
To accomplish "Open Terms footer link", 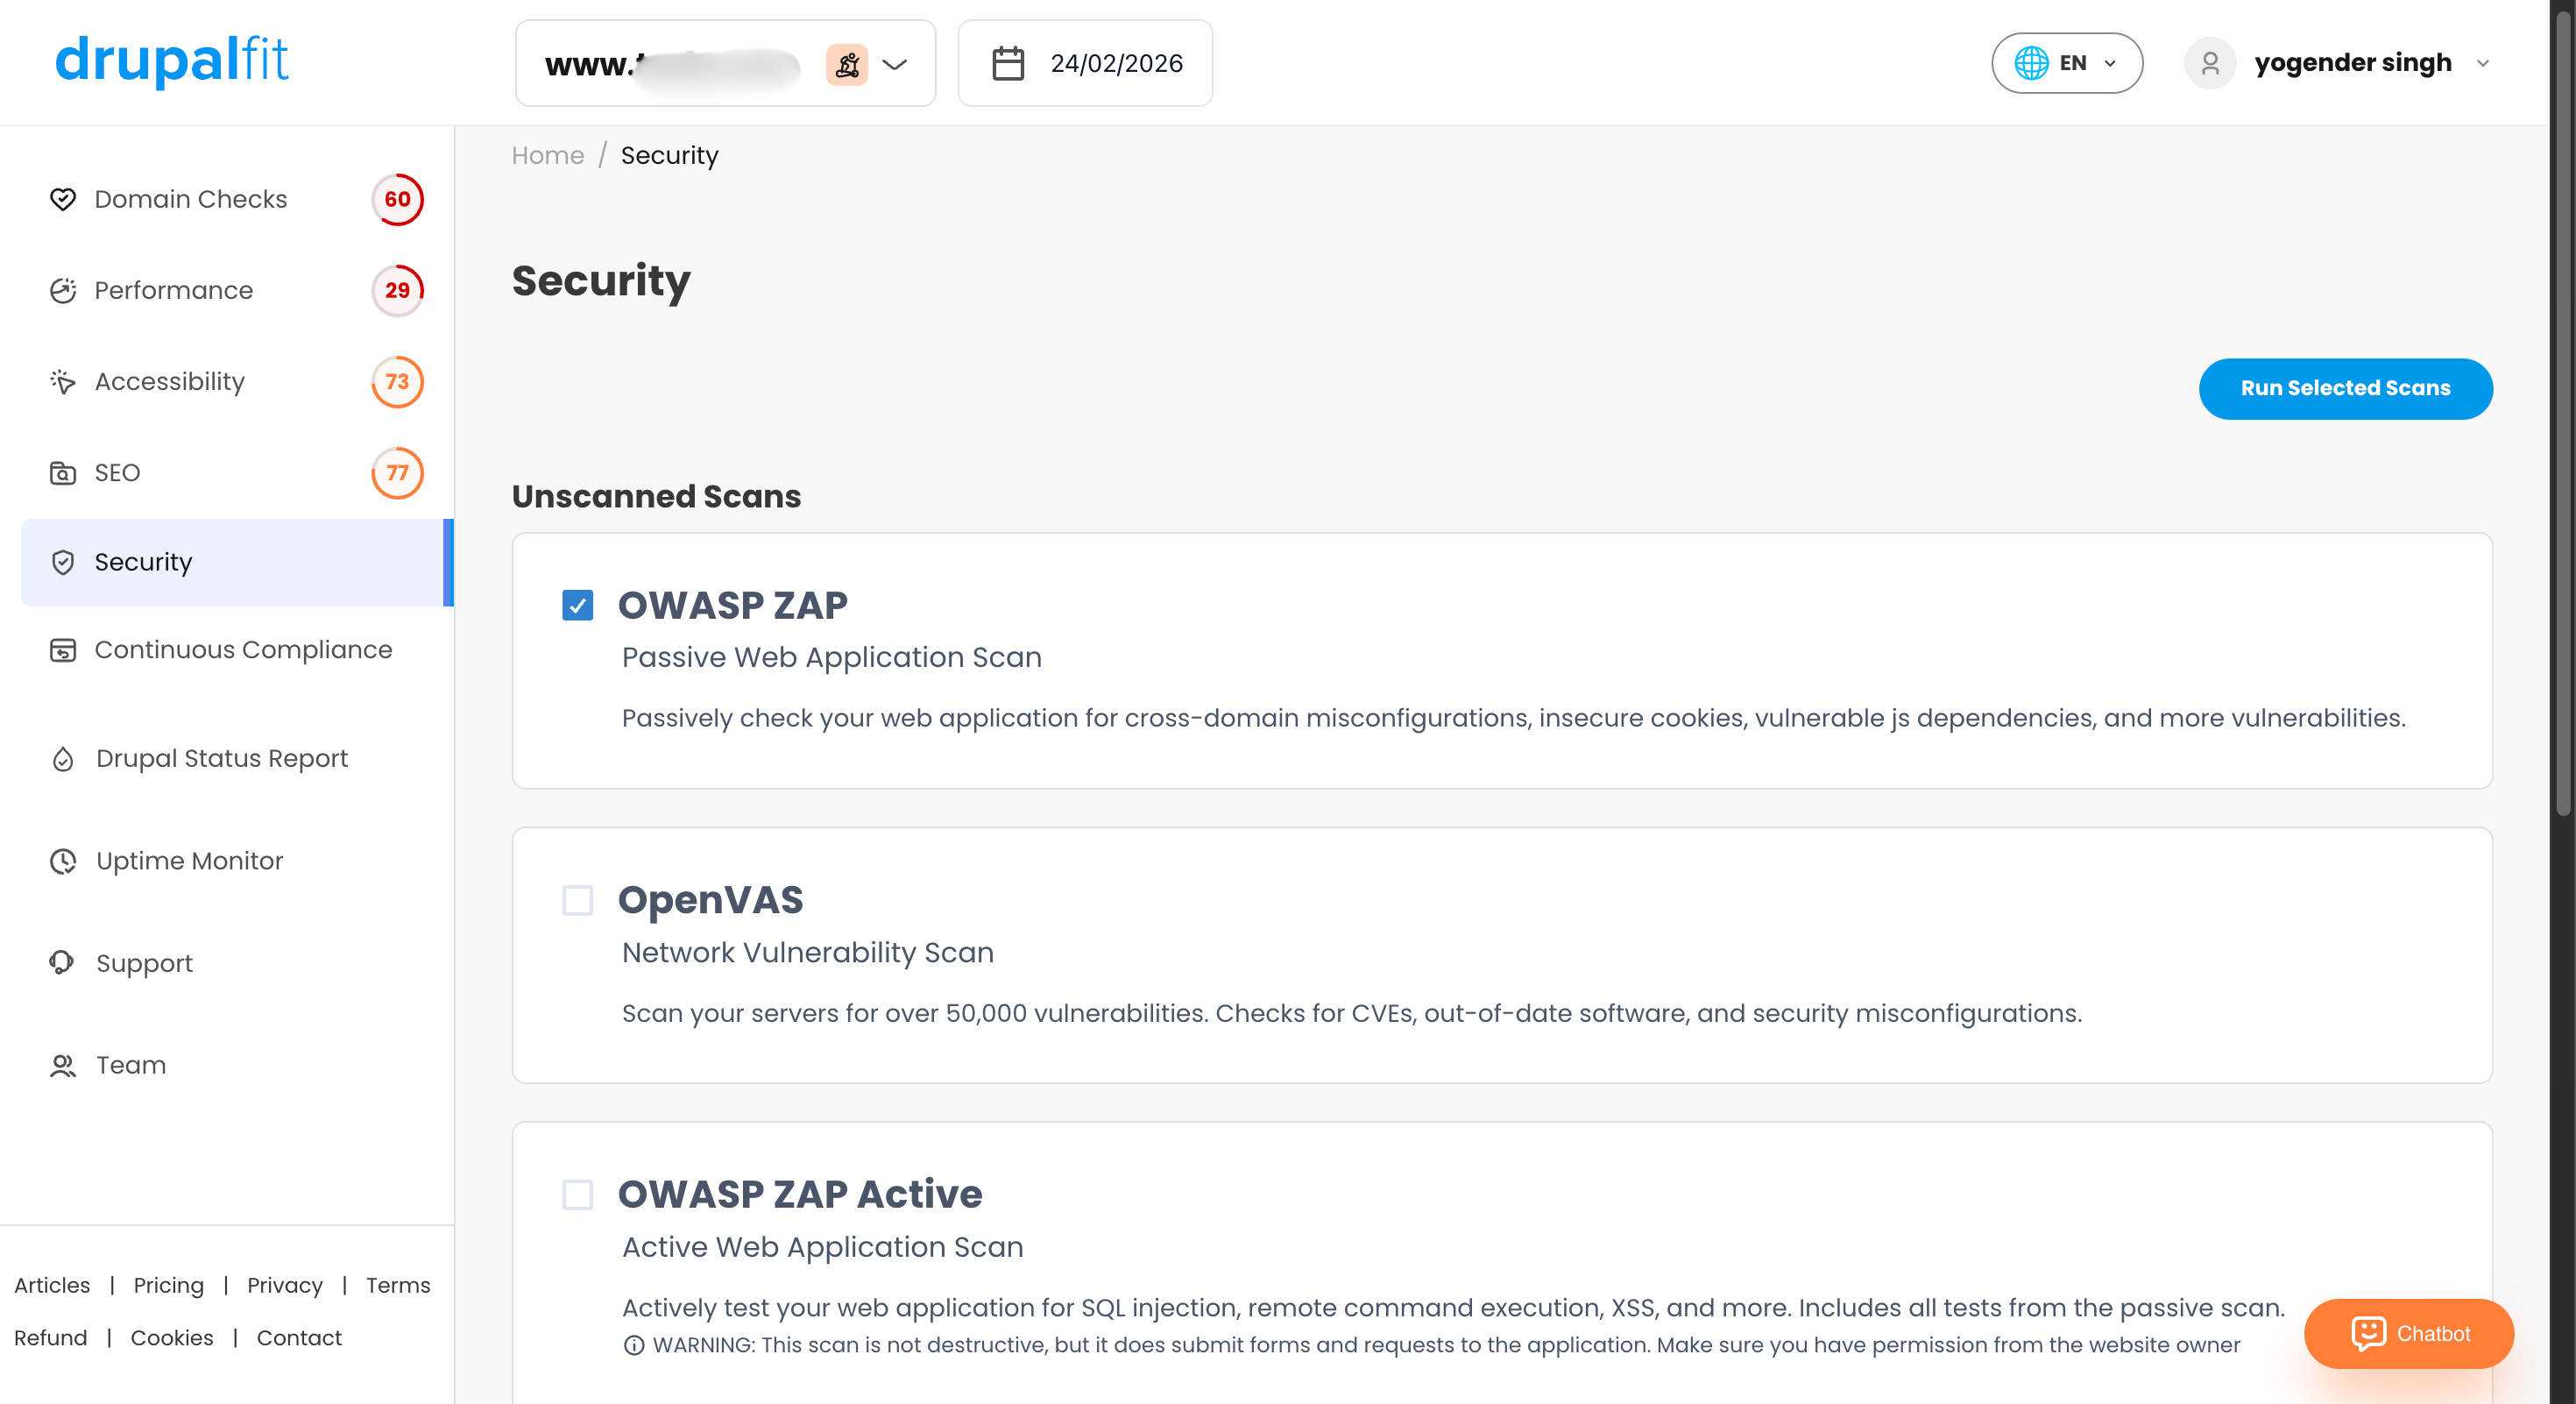I will coord(398,1285).
